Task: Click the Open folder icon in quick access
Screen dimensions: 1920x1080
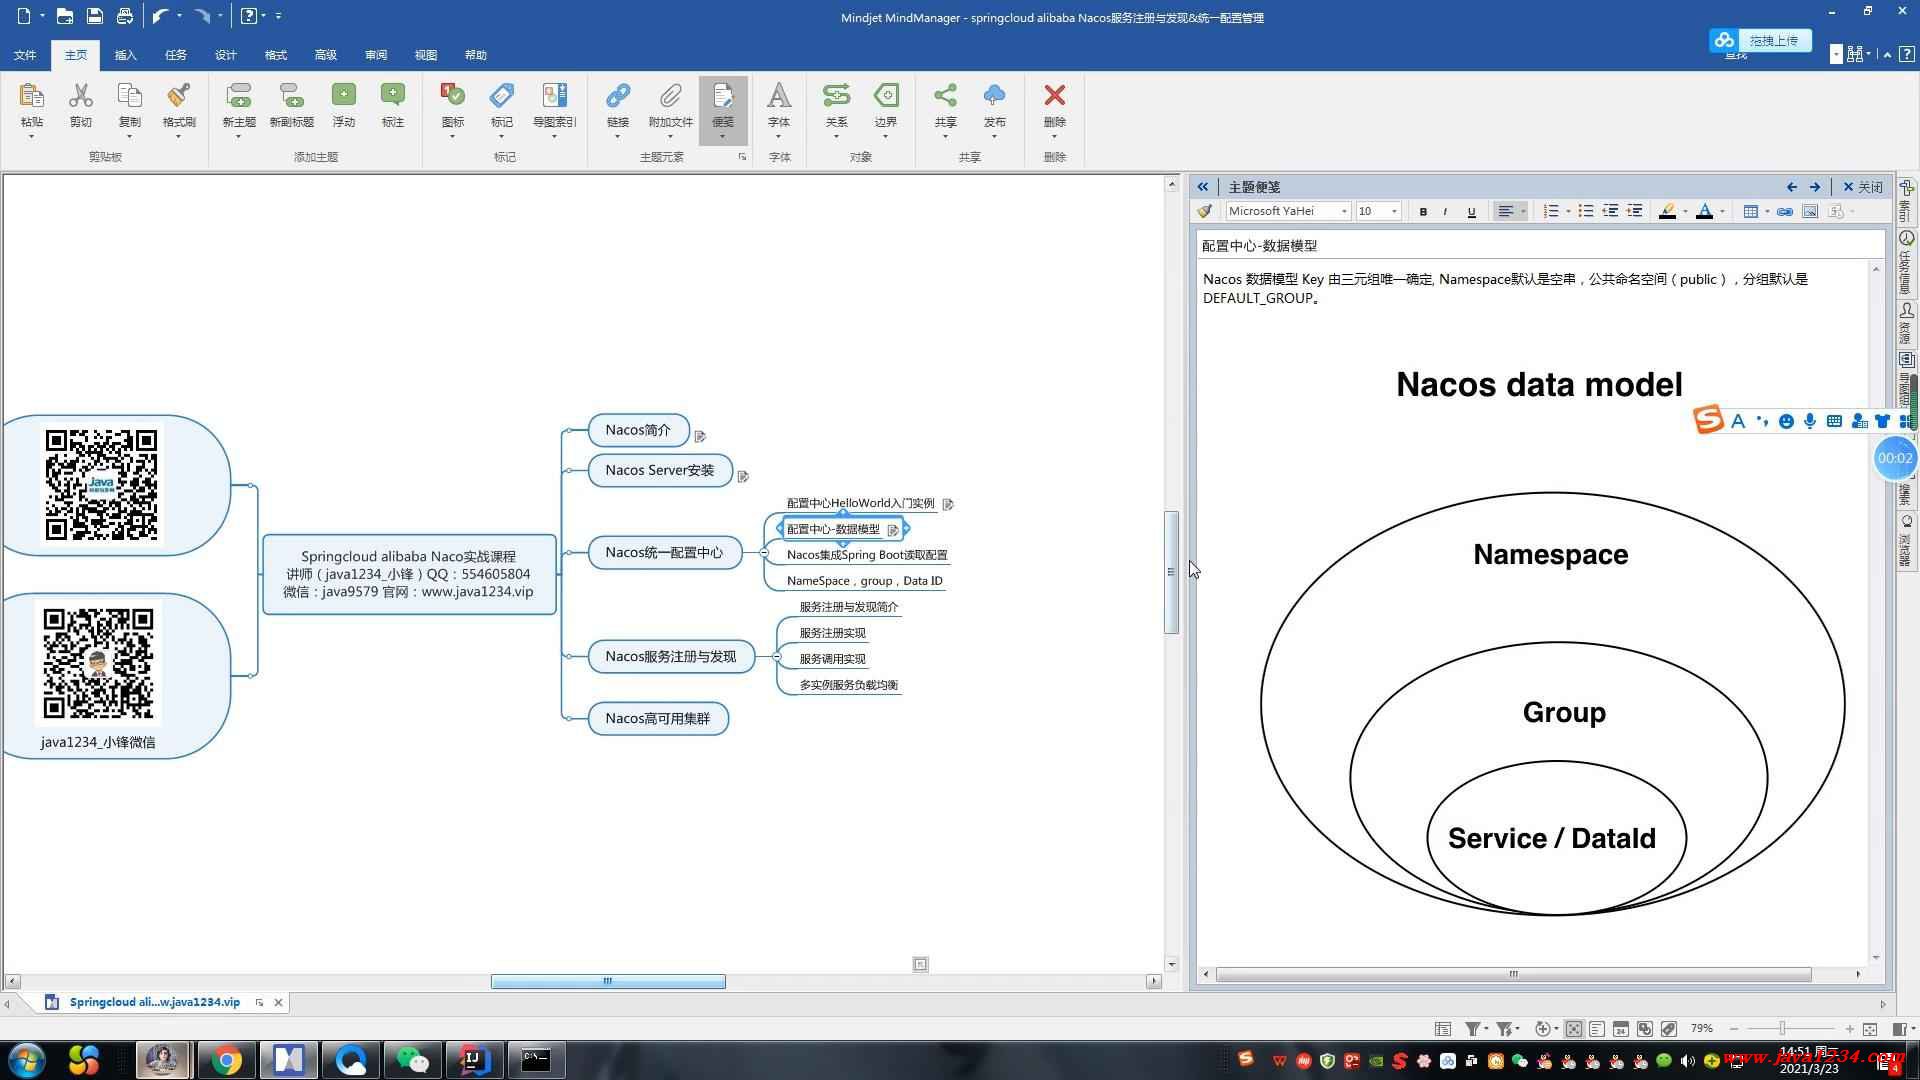Action: [x=64, y=16]
